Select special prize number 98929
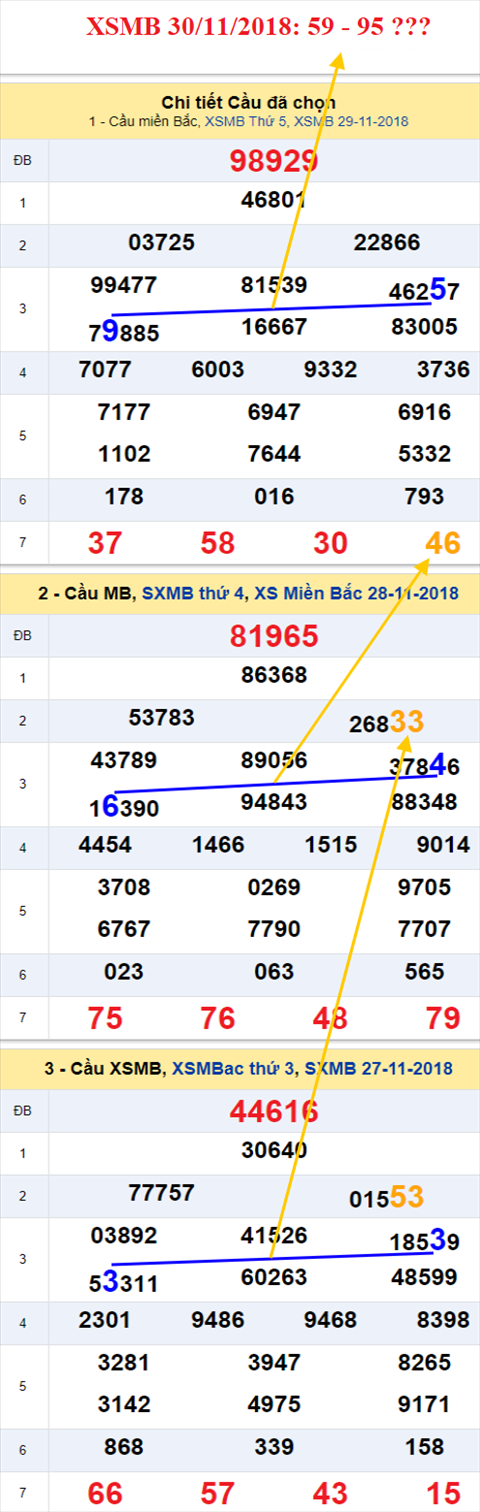Screen dimensions: 480x1512 tap(273, 161)
